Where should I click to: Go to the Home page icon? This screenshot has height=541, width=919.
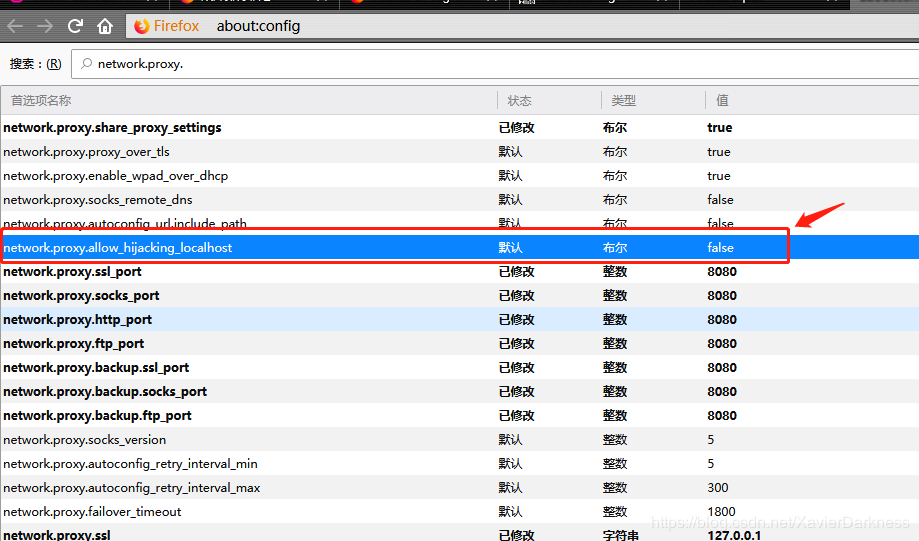105,26
